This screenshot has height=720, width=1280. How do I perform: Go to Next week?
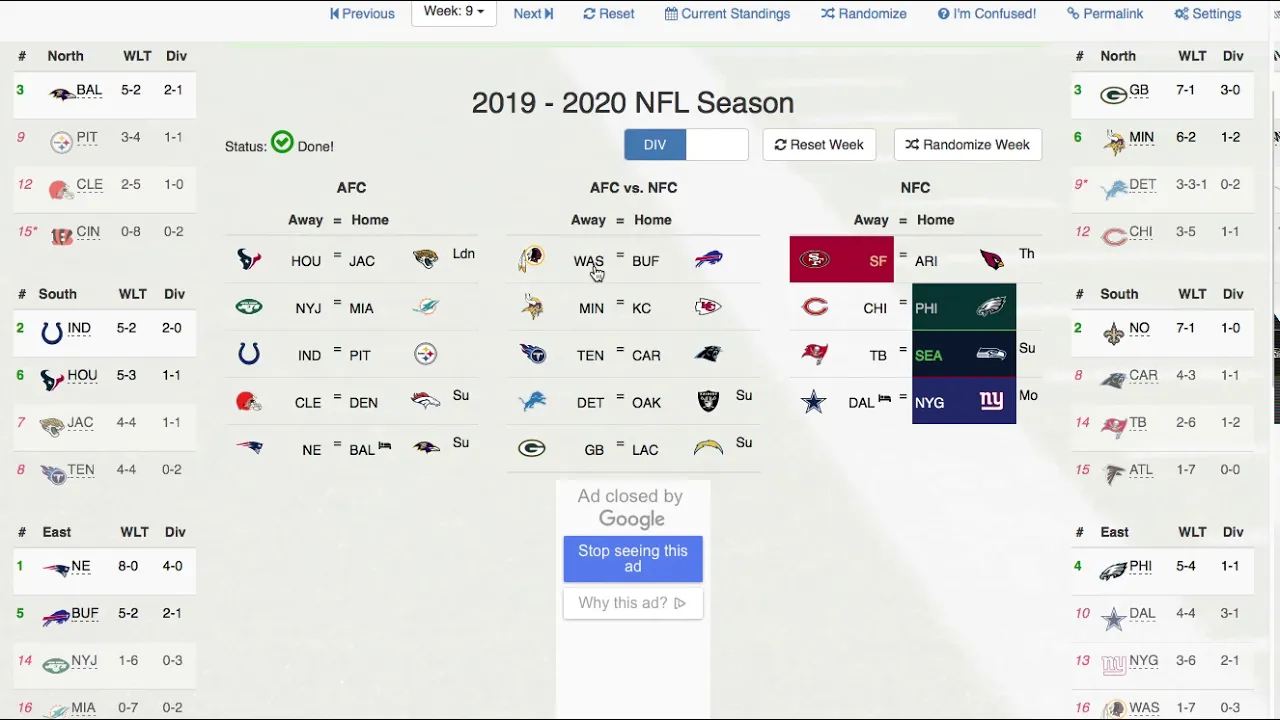[533, 14]
